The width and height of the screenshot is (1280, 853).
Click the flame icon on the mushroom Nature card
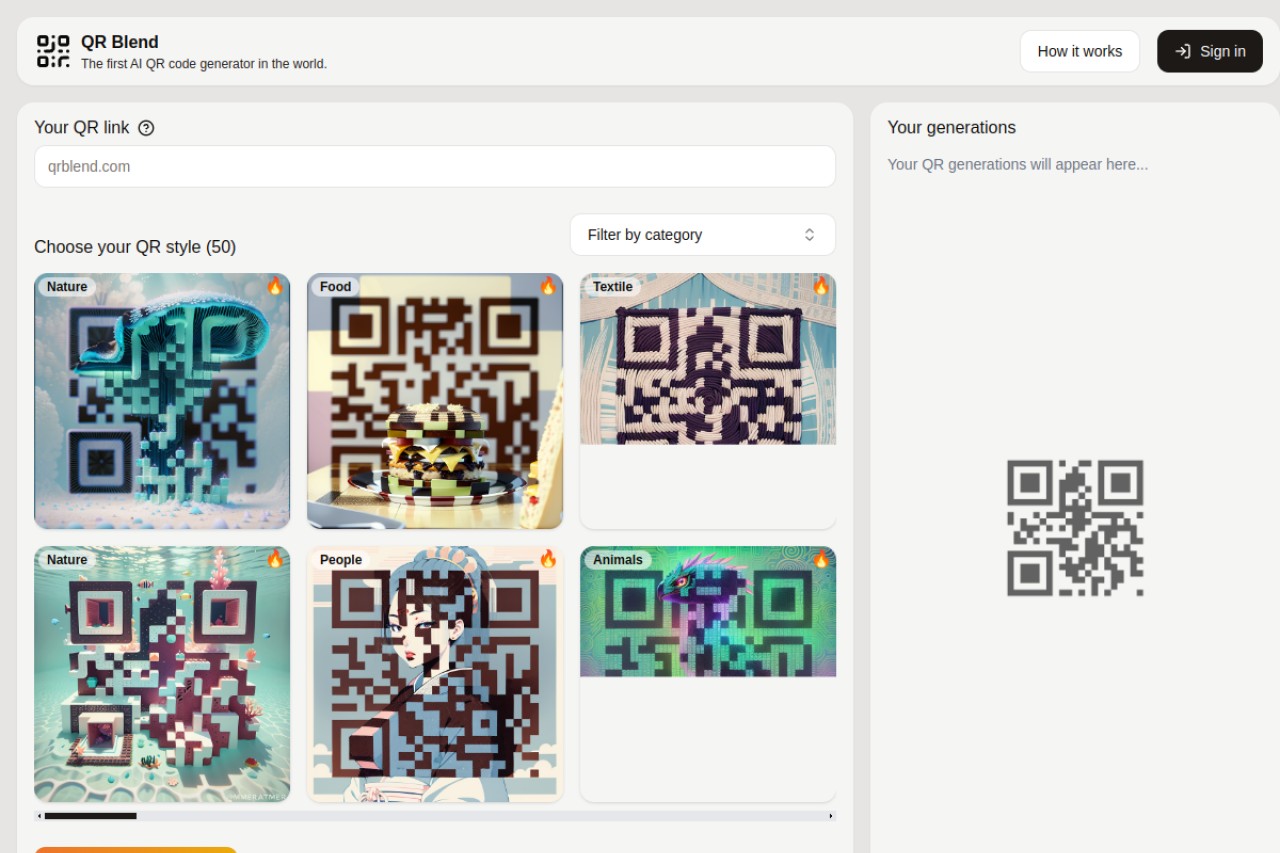click(275, 286)
